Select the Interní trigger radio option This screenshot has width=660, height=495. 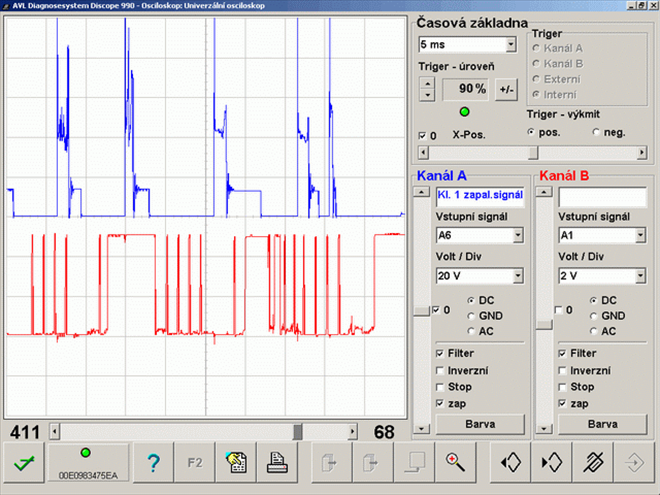(536, 95)
